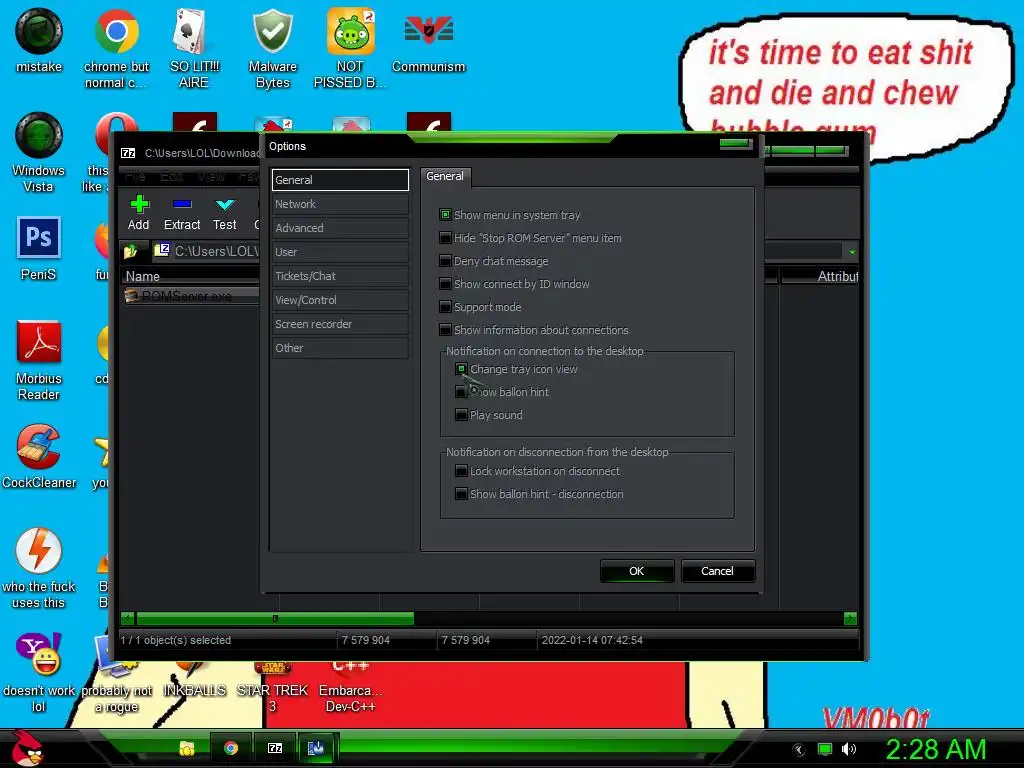Screen dimensions: 1024x768
Task: Click the 2:28 AM taskbar clock
Action: click(935, 749)
